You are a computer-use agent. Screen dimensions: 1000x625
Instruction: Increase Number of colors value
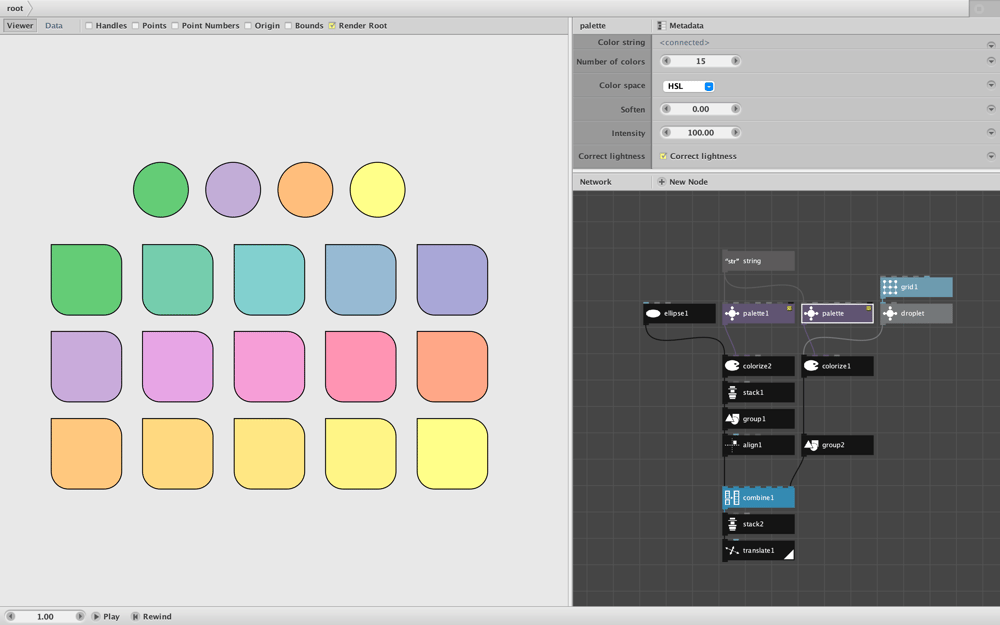tap(735, 61)
